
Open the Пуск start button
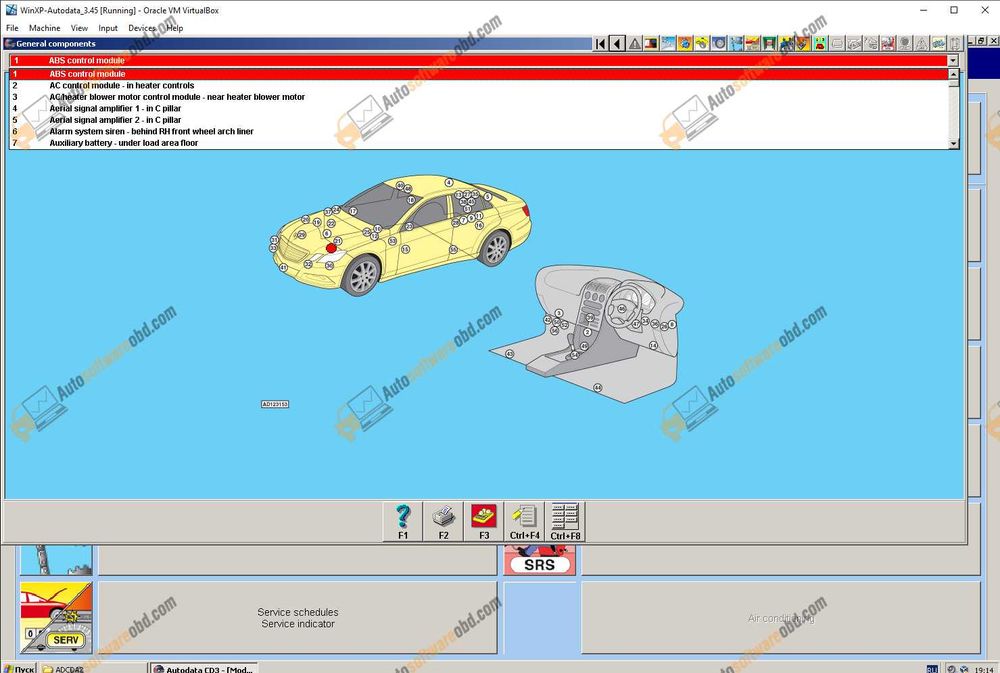pos(18,669)
